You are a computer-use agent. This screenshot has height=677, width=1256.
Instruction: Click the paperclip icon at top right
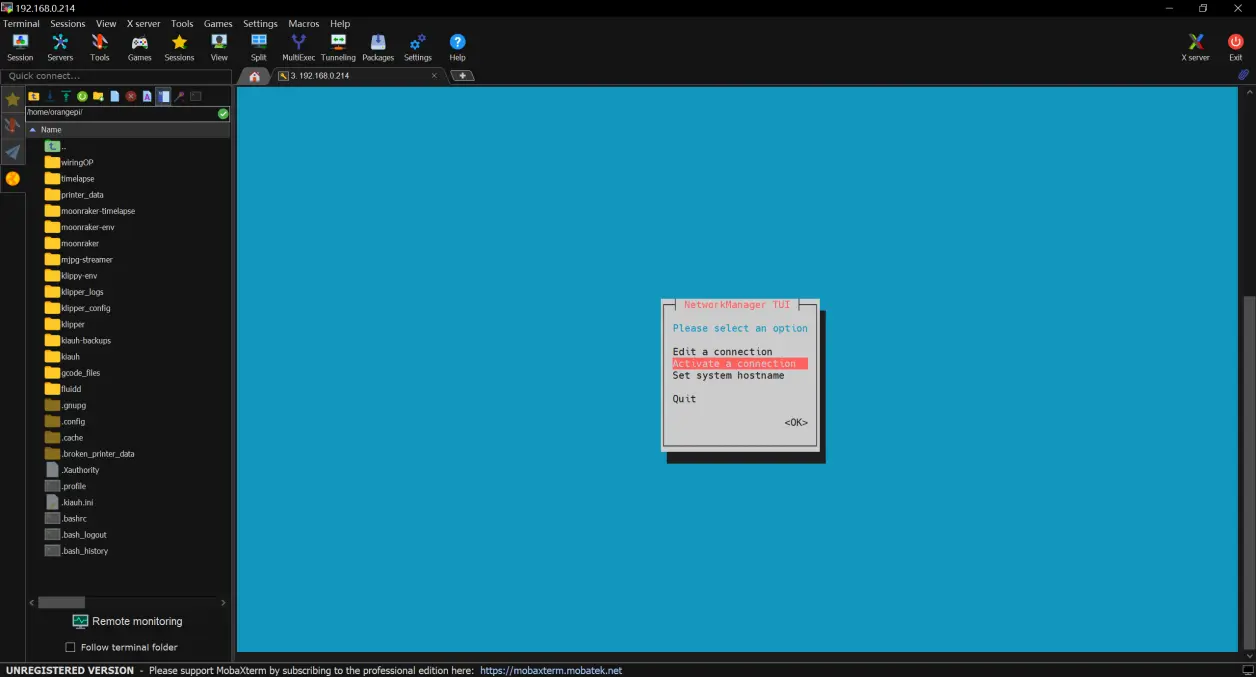(1244, 75)
